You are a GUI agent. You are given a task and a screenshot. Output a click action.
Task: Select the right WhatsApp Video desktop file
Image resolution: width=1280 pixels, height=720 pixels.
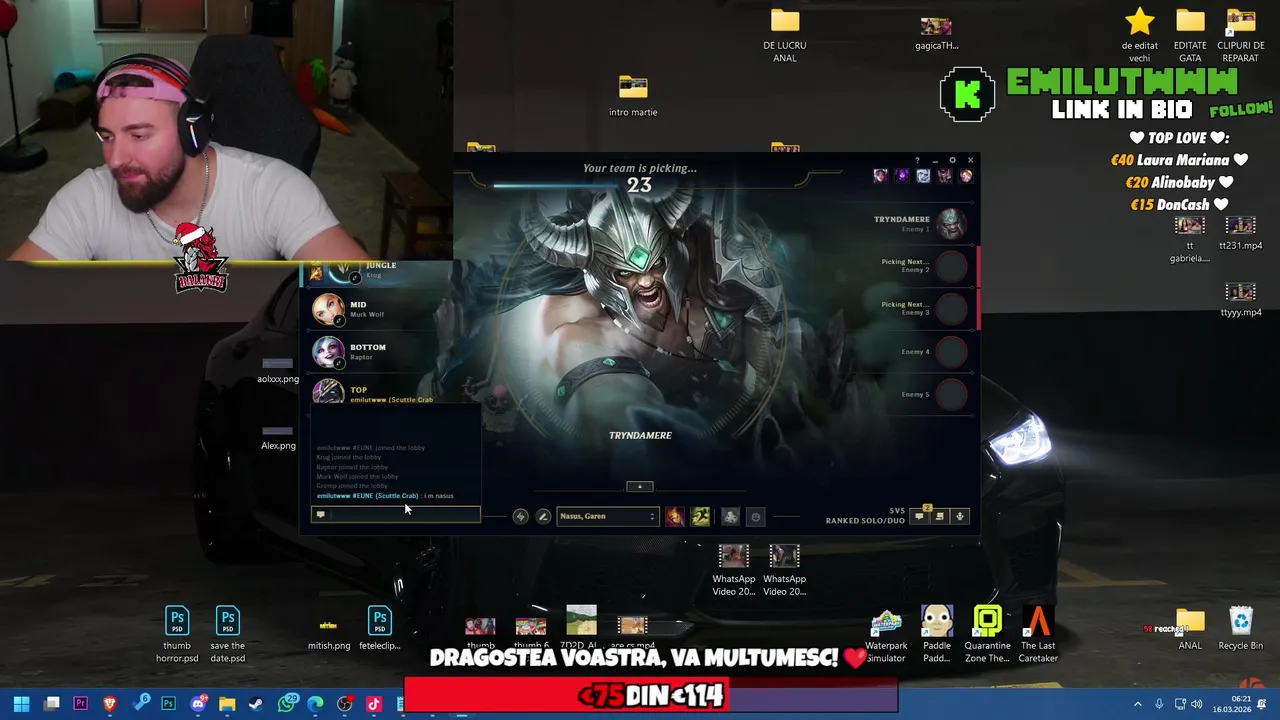(x=784, y=570)
